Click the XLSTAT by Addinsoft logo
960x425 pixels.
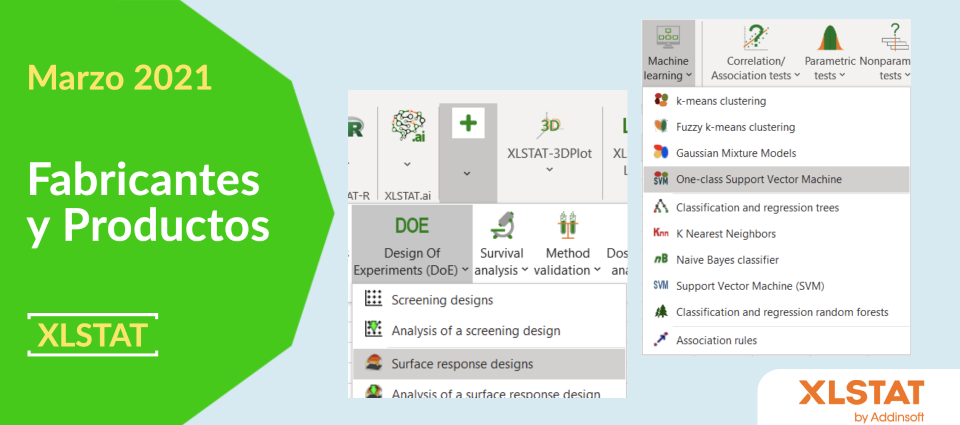click(861, 401)
